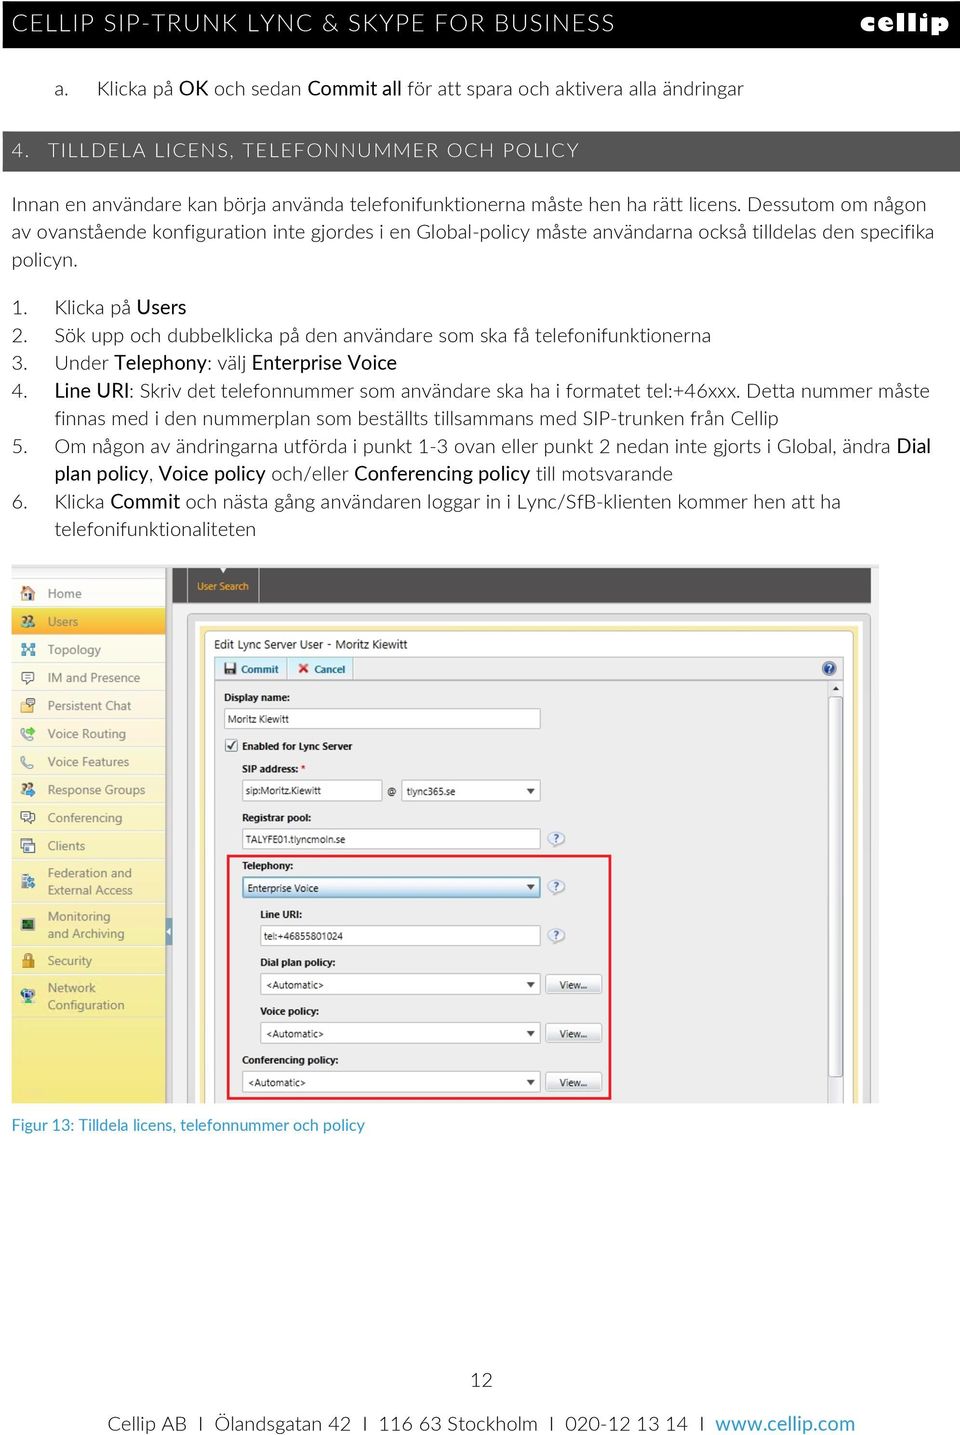The width and height of the screenshot is (960, 1435).
Task: Click the help icon beside Telephony dropdown
Action: pyautogui.click(x=556, y=887)
